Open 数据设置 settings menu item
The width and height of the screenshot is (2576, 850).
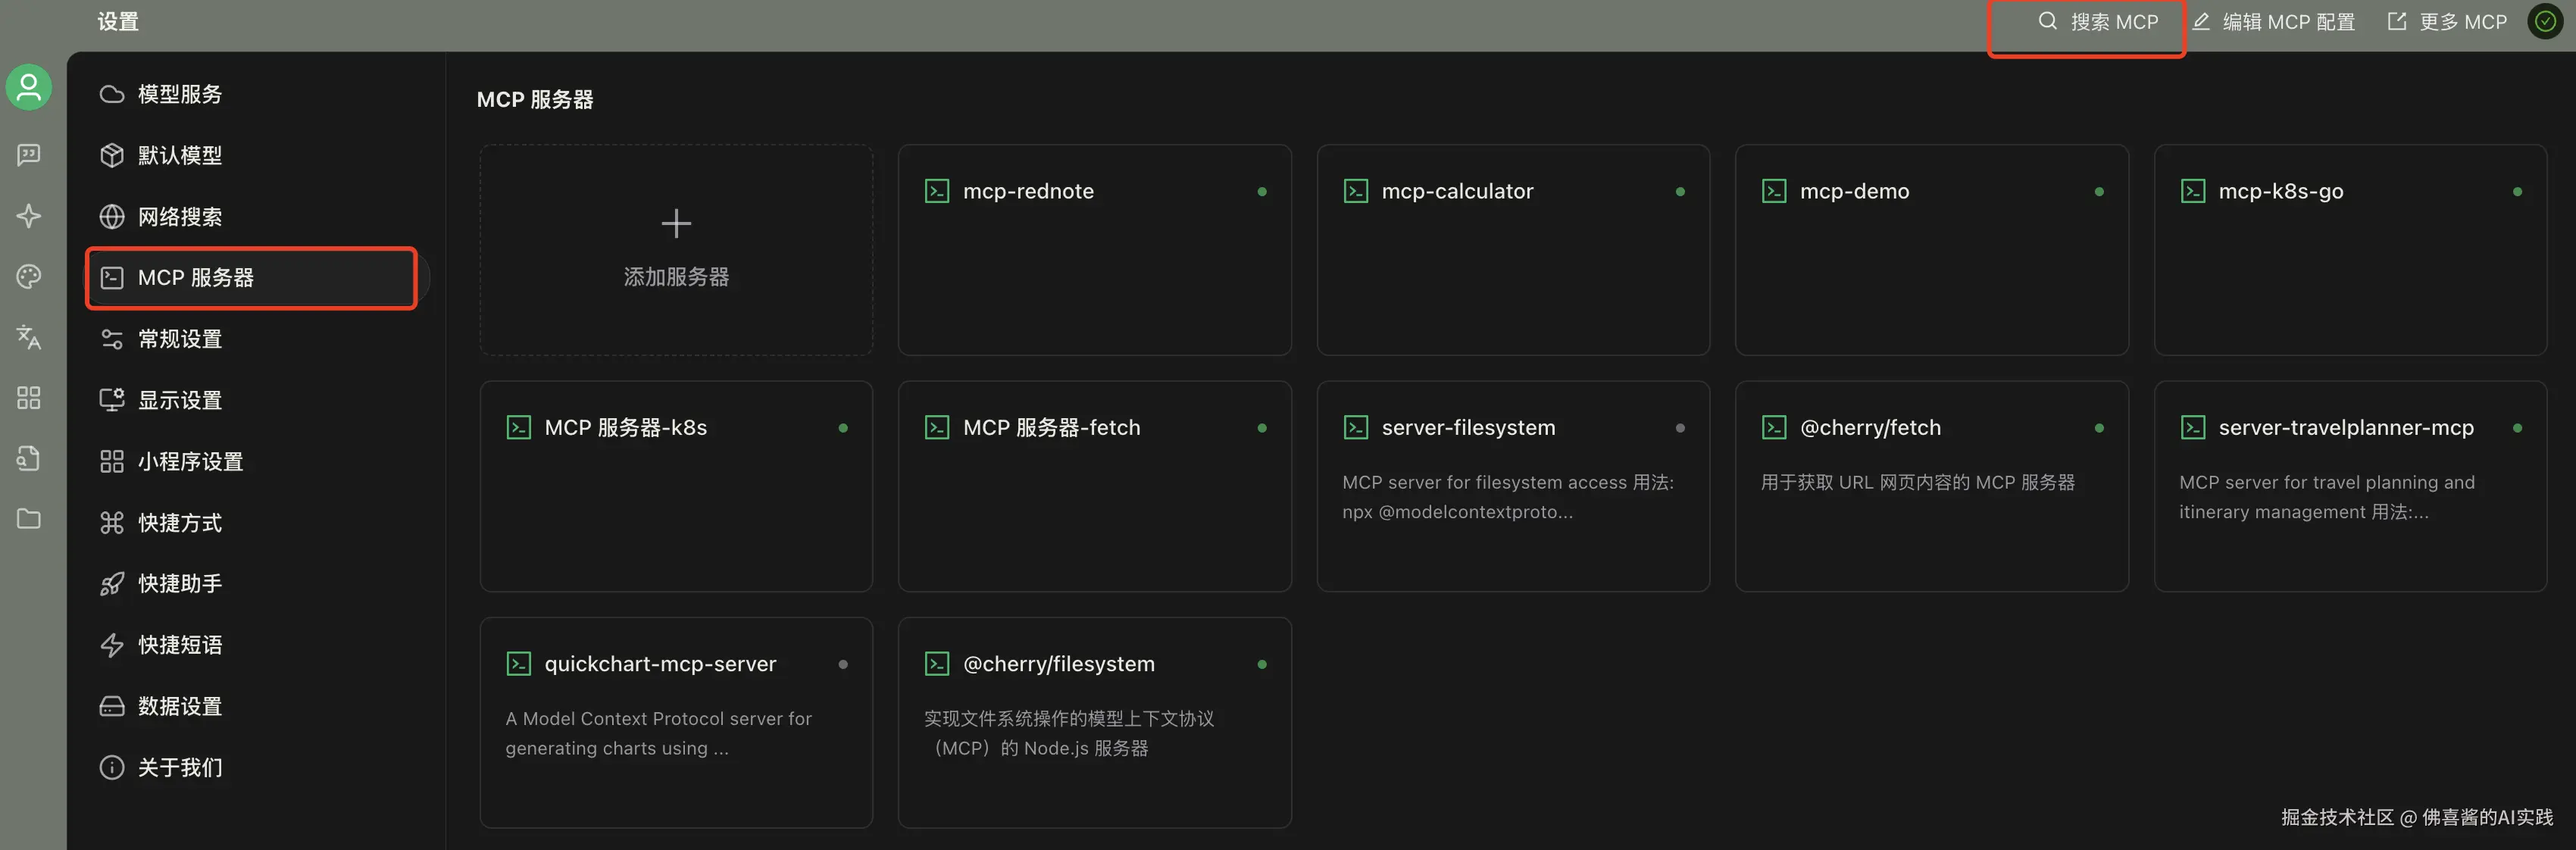pos(180,706)
